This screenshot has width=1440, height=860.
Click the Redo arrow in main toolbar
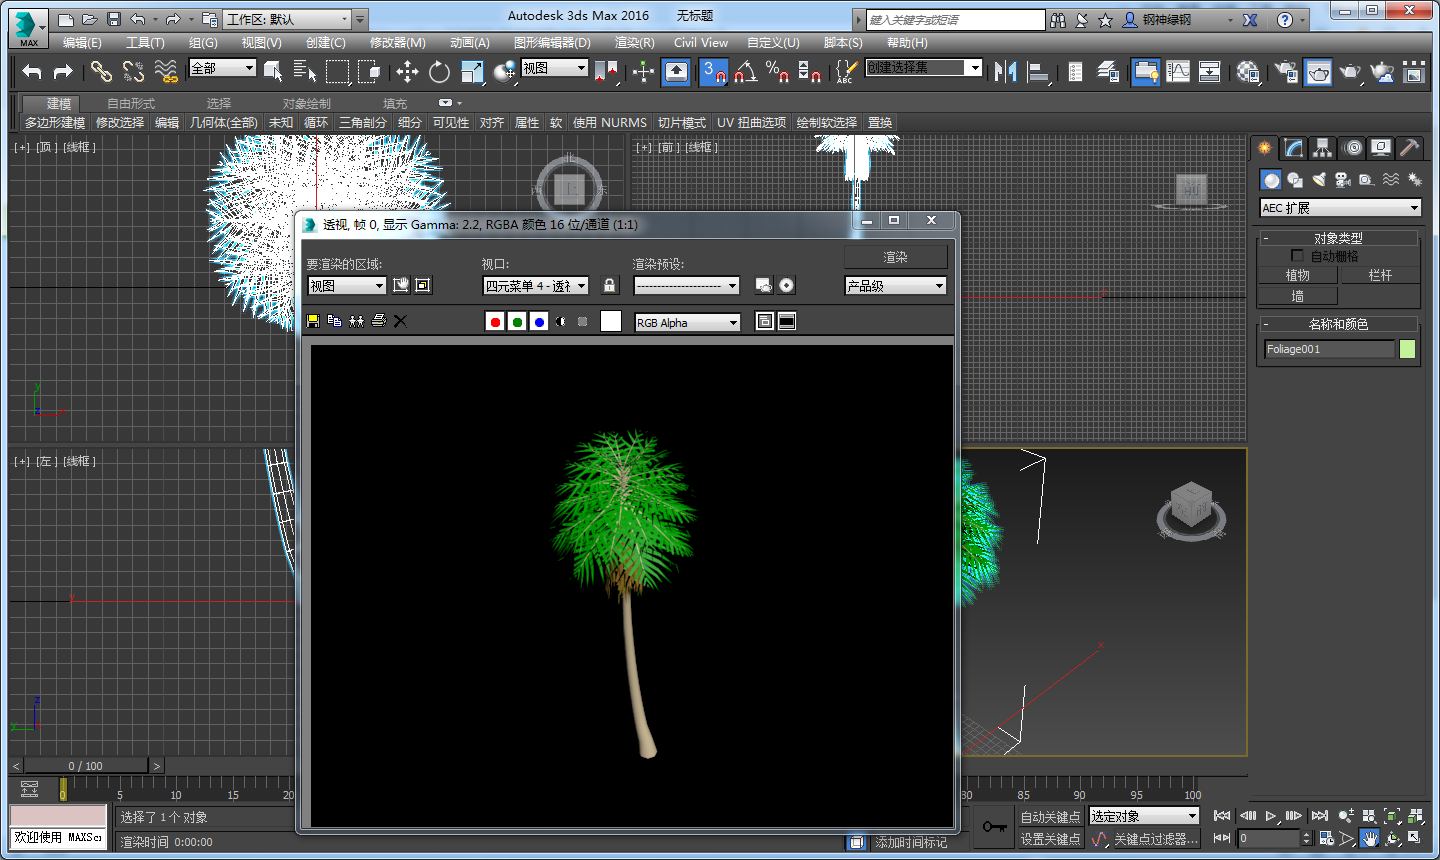(63, 71)
